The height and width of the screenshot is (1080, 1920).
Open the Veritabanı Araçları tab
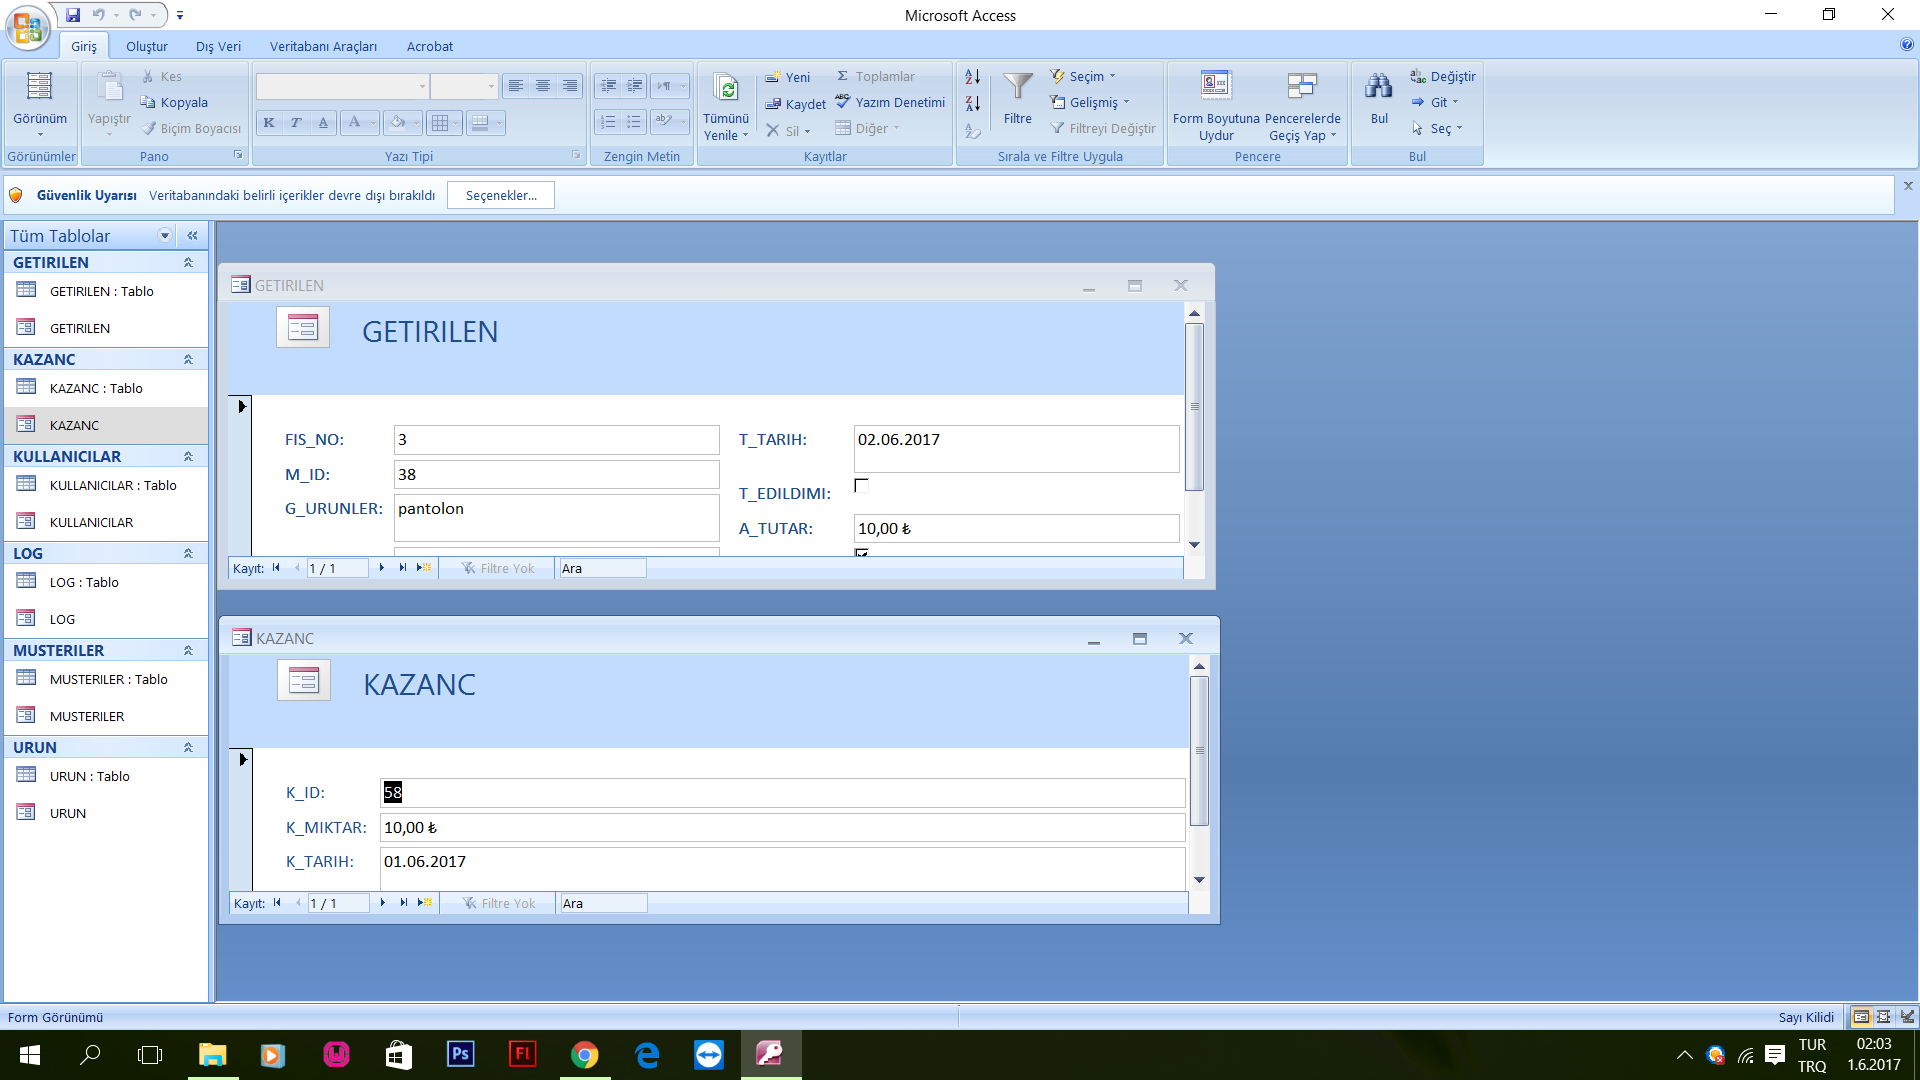(x=323, y=47)
